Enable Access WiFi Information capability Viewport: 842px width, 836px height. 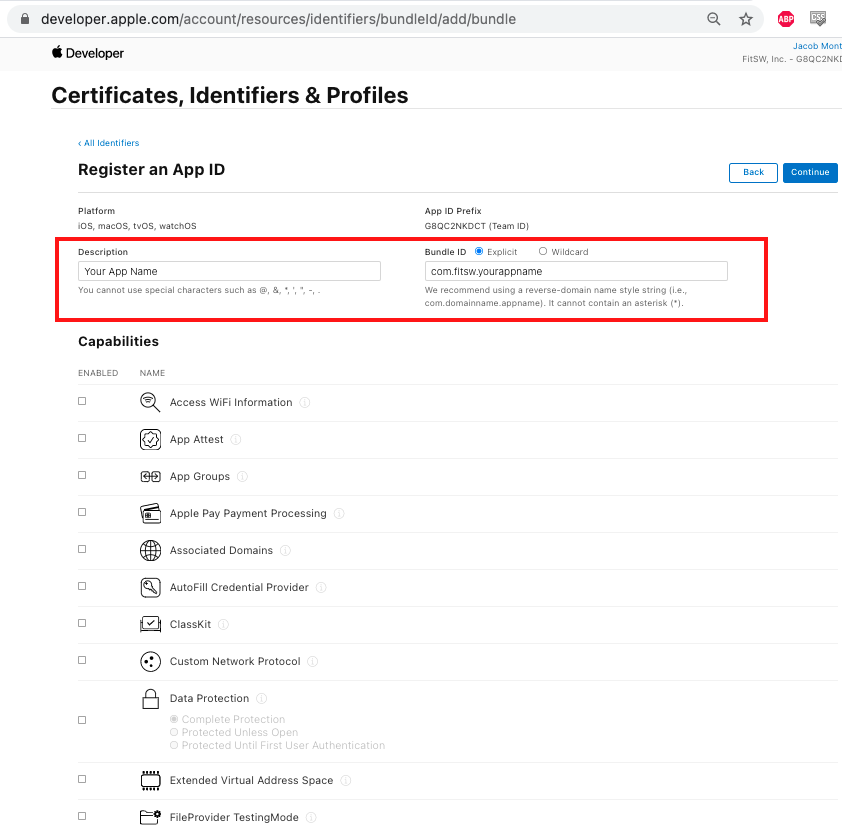[x=82, y=401]
